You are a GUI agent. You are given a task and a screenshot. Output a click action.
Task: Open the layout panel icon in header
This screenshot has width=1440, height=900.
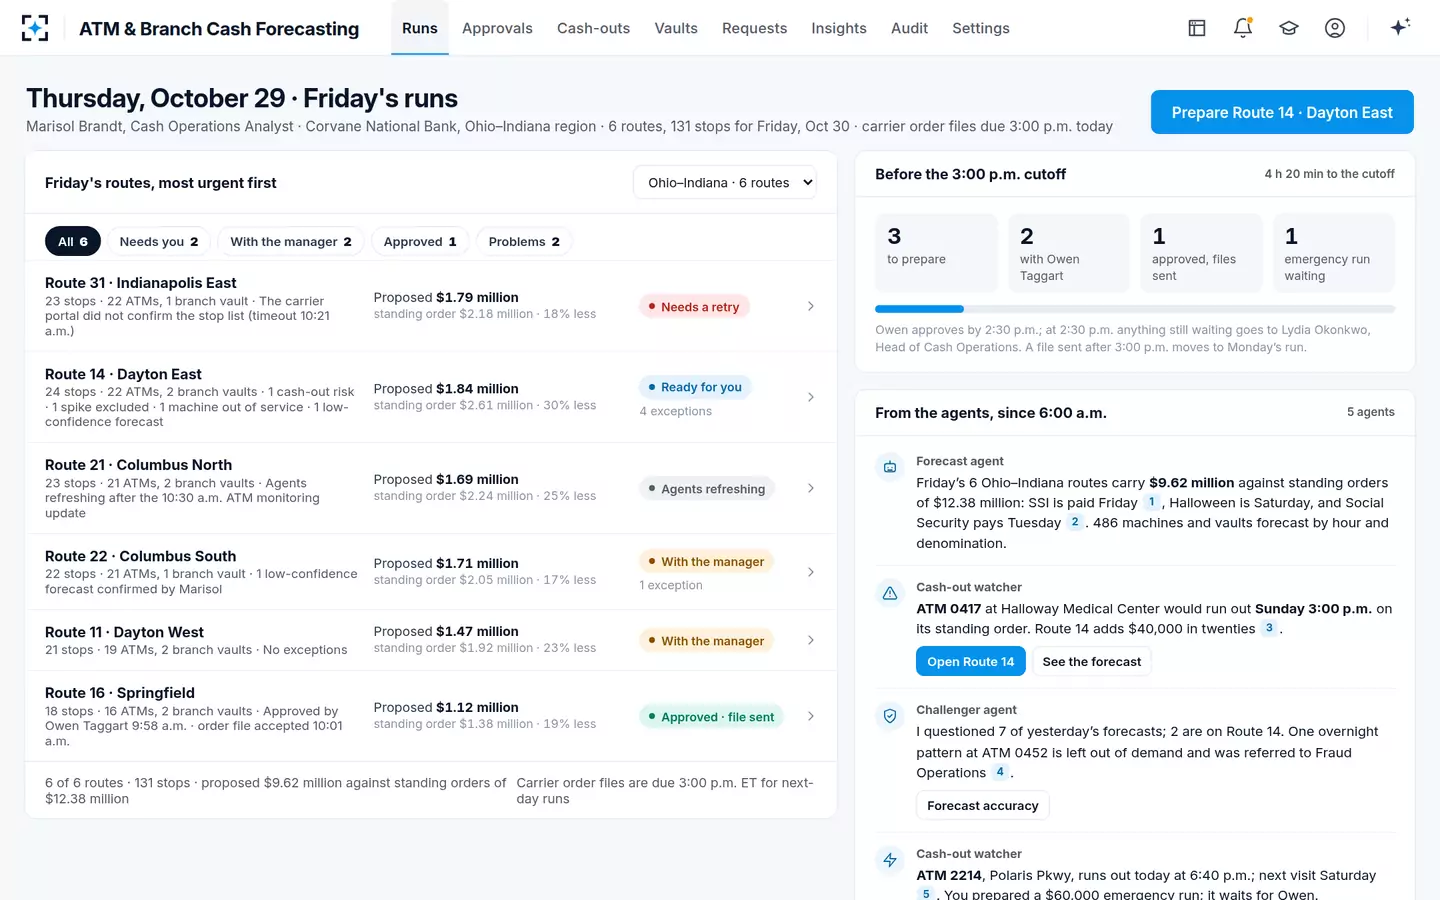coord(1197,28)
